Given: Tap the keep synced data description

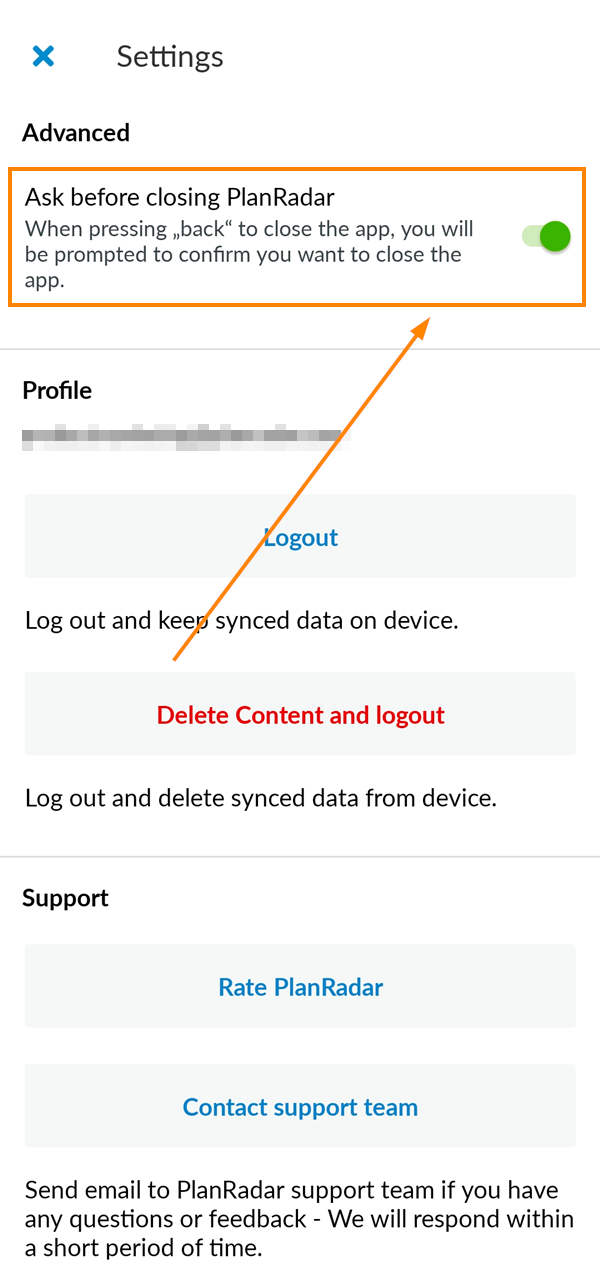Looking at the screenshot, I should pos(241,620).
